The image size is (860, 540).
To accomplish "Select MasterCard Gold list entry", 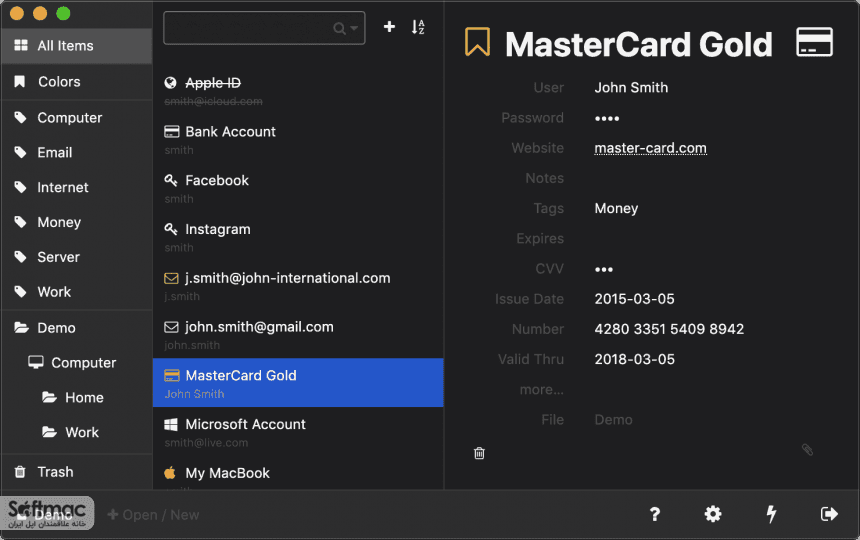I will pos(298,383).
